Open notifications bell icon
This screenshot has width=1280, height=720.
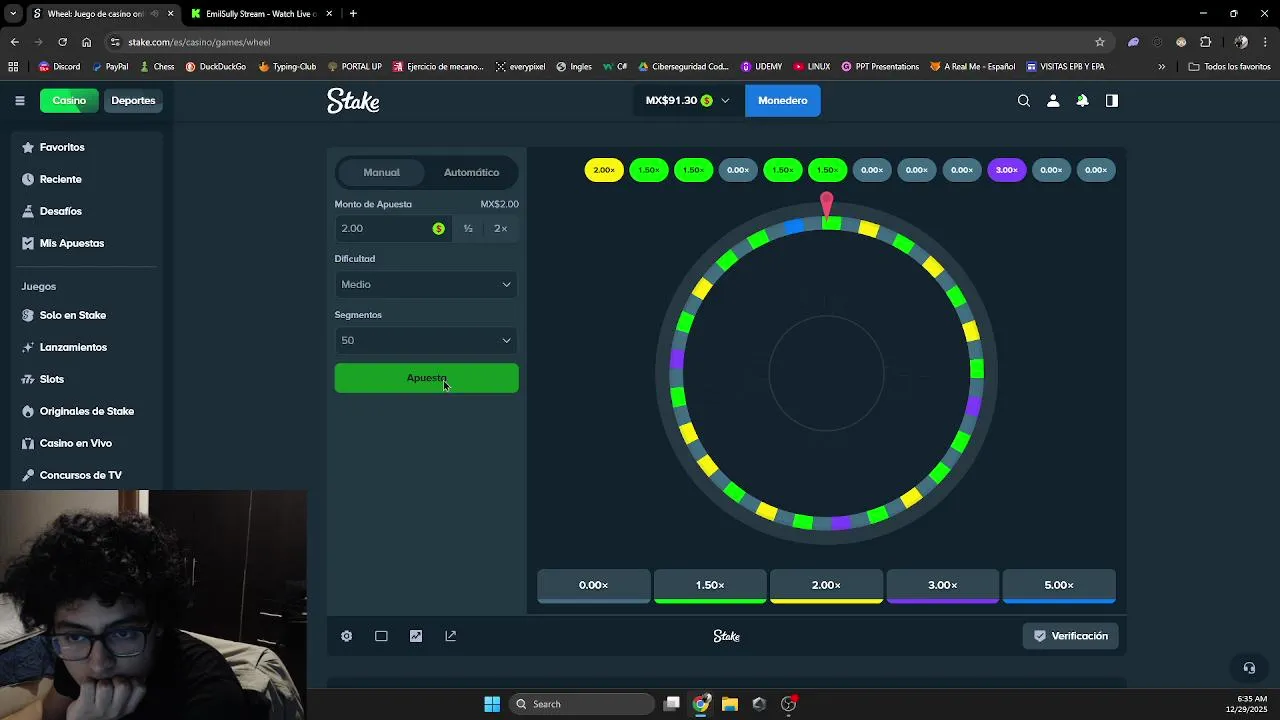1082,100
